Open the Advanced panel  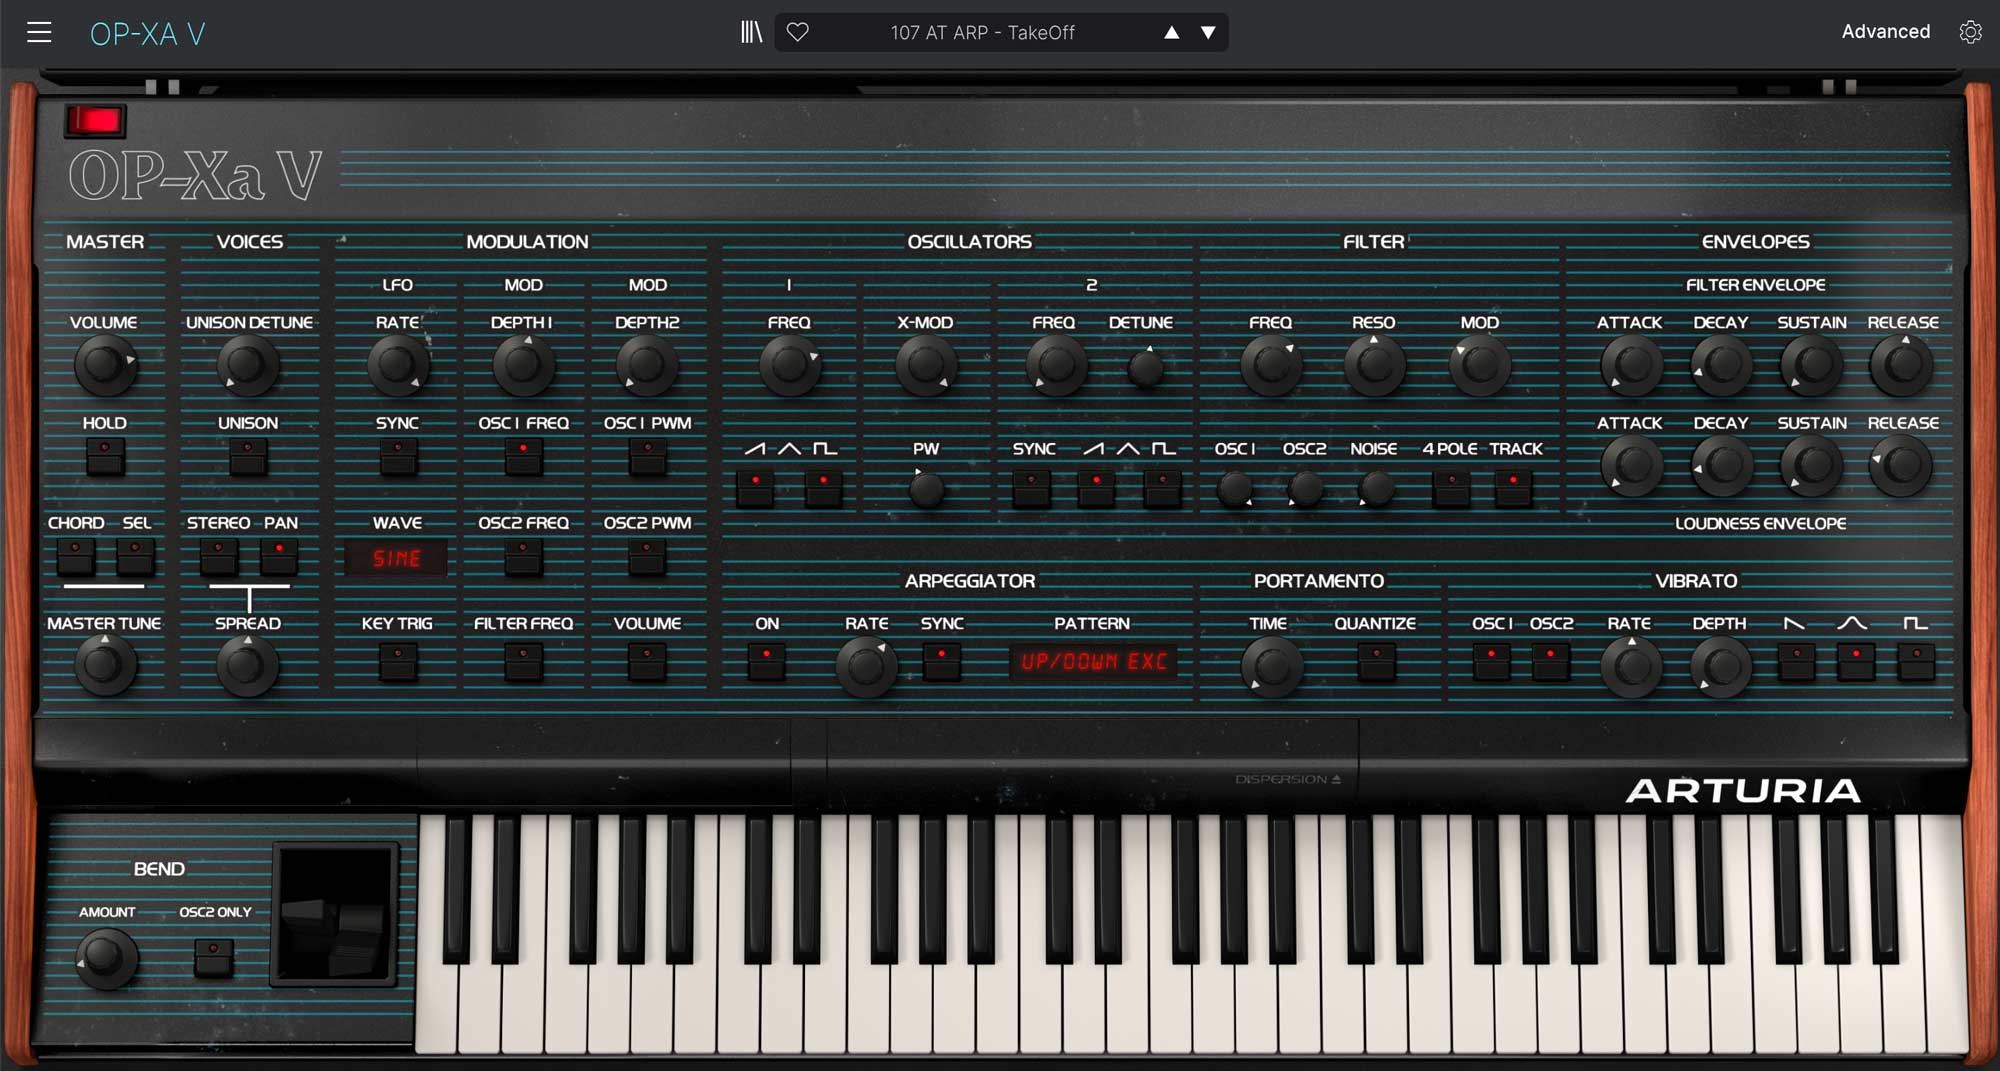pos(1885,32)
